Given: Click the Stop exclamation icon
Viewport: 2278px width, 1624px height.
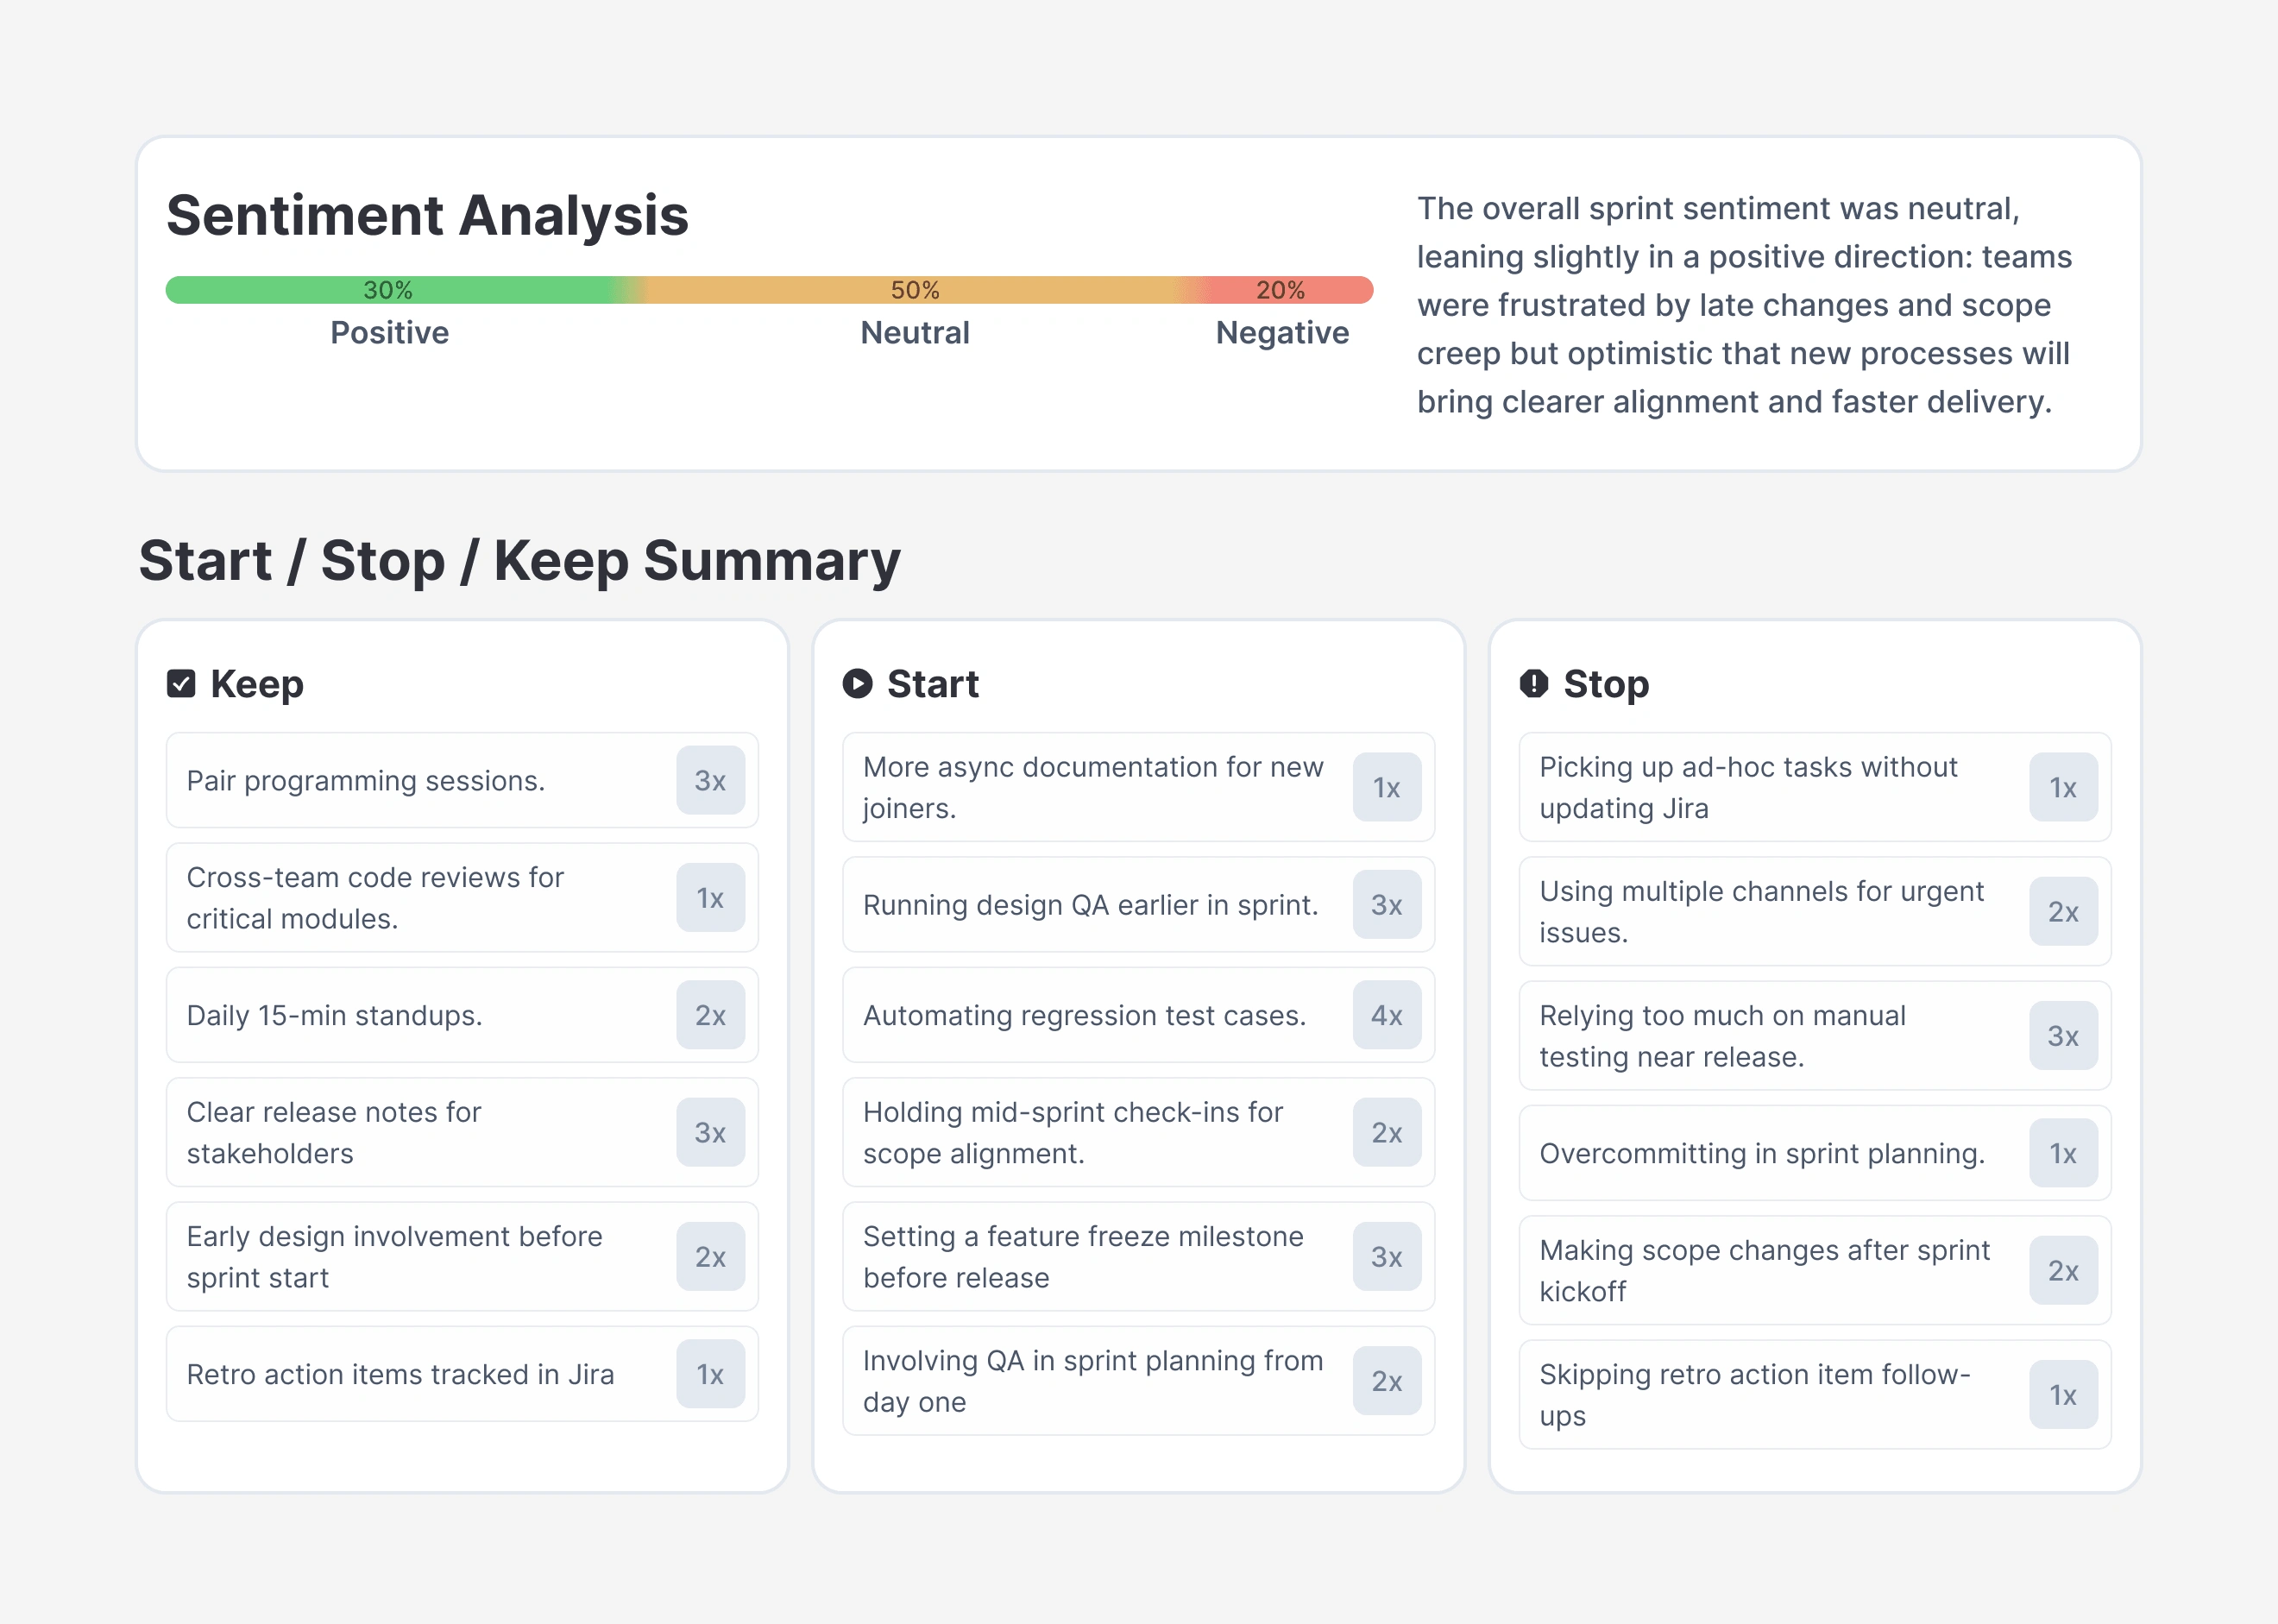Looking at the screenshot, I should (1534, 684).
